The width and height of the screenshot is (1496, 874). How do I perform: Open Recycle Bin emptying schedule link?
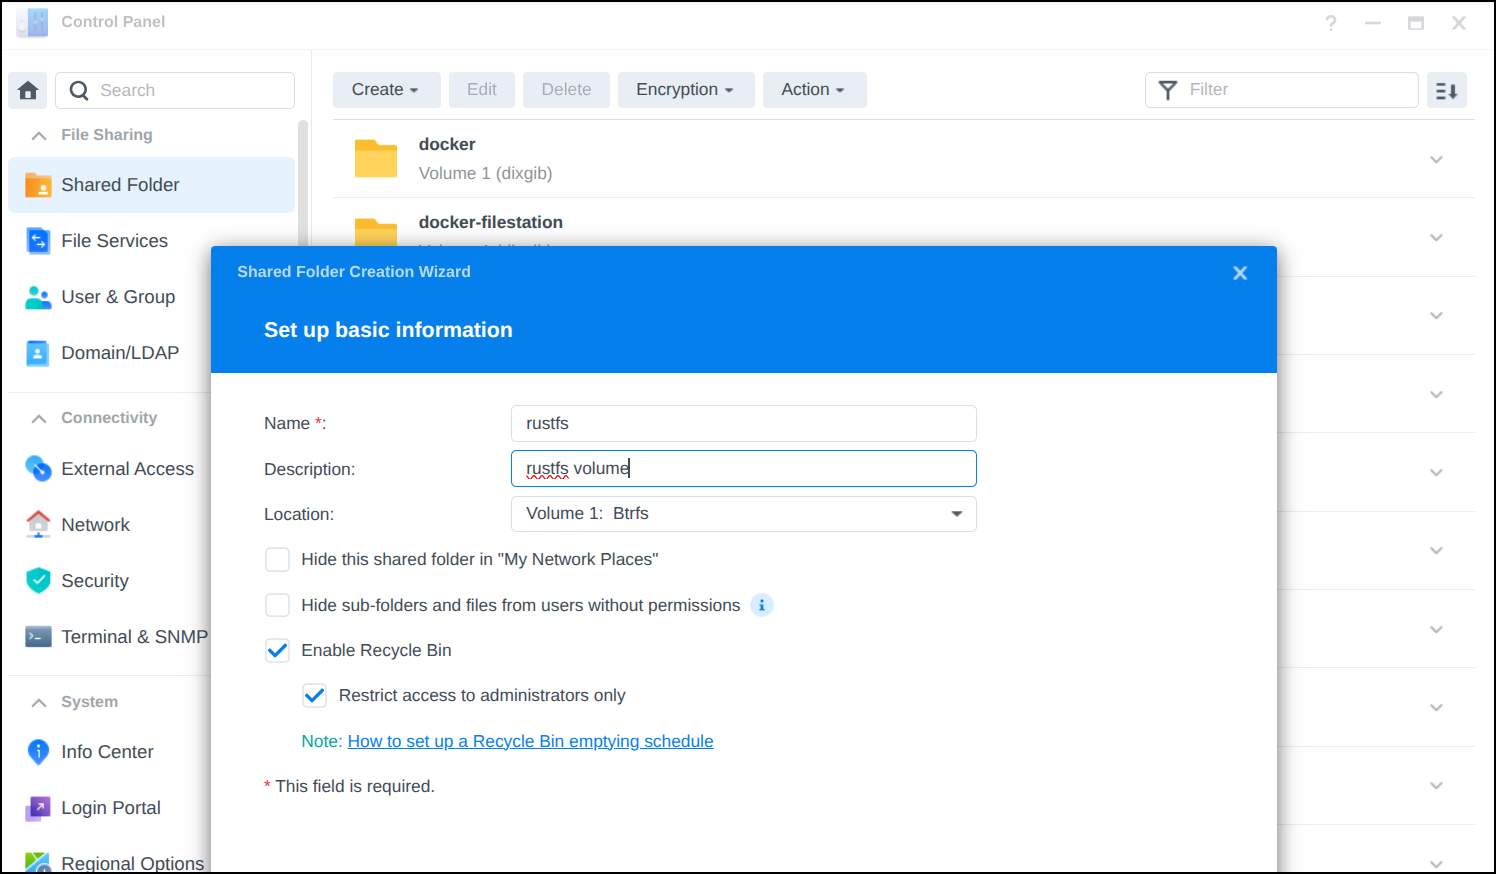530,741
